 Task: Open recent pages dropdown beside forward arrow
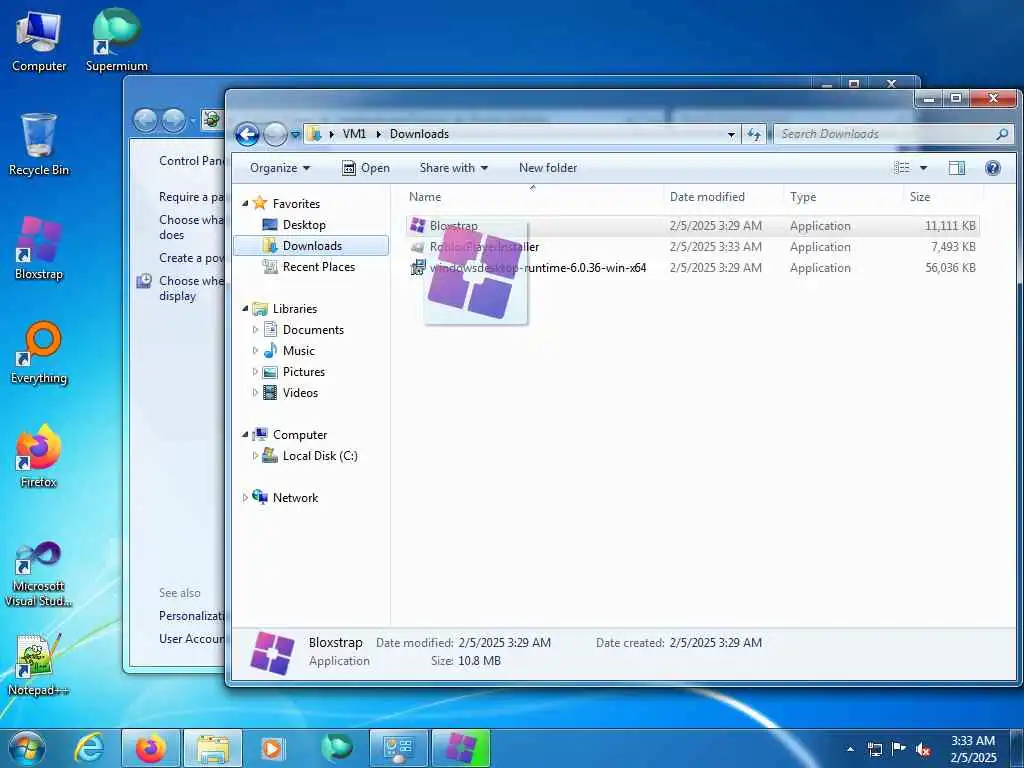coord(295,135)
